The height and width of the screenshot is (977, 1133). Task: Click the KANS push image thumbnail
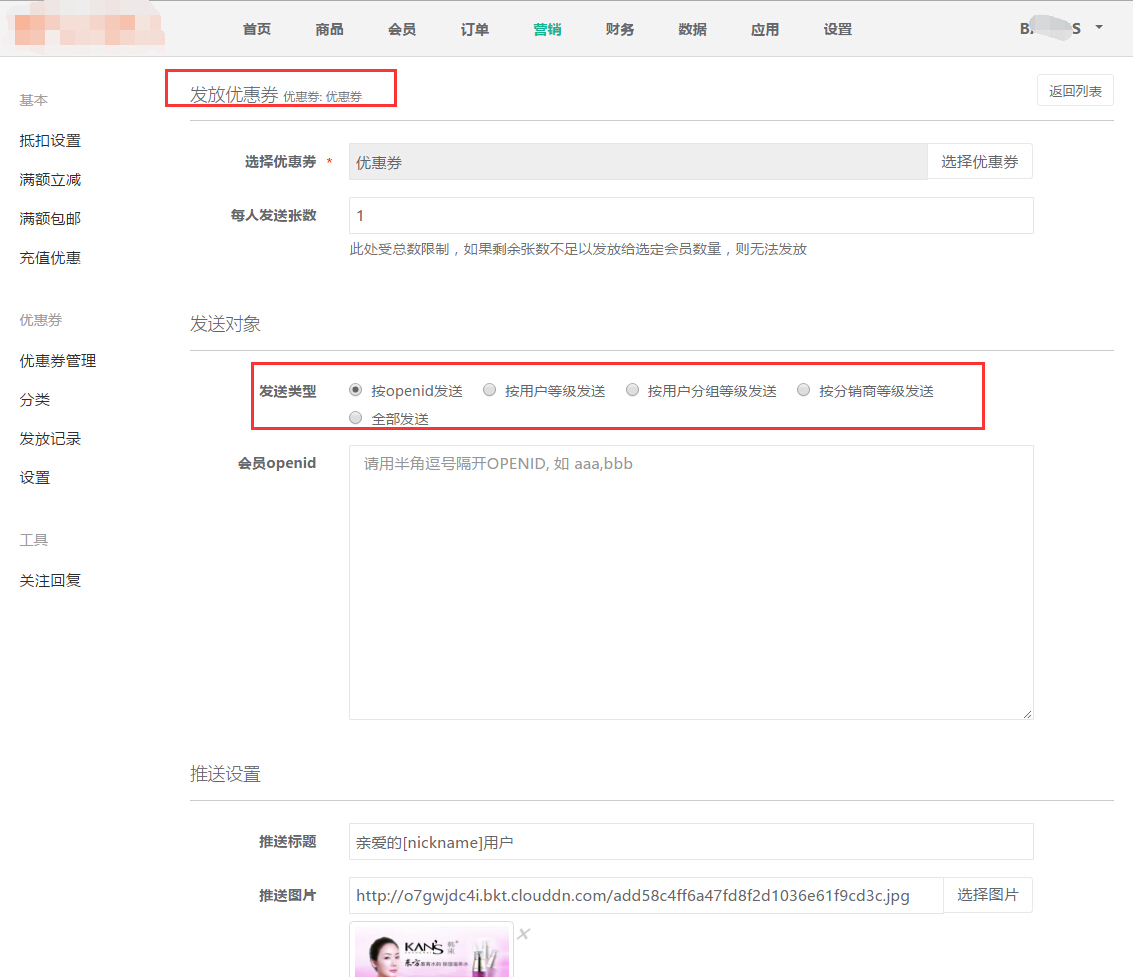click(x=432, y=951)
